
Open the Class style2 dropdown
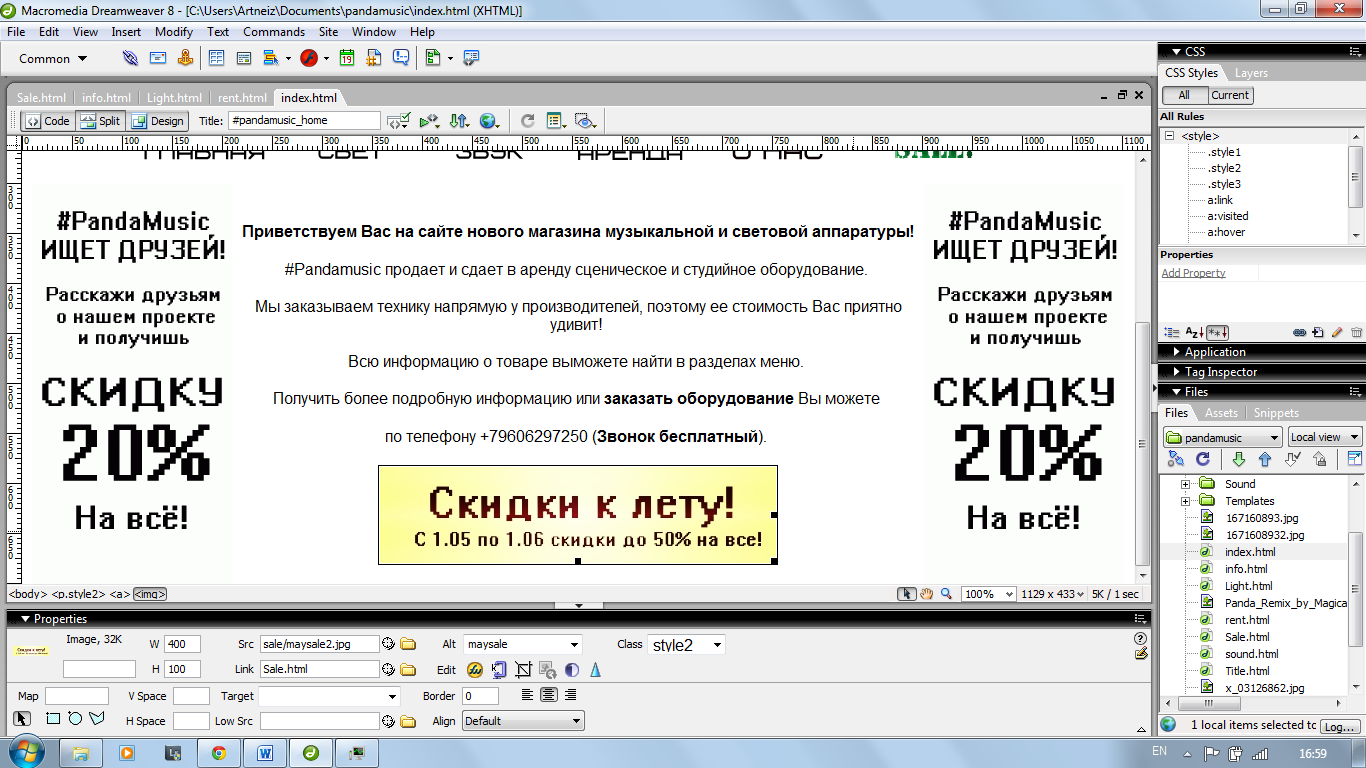(716, 645)
